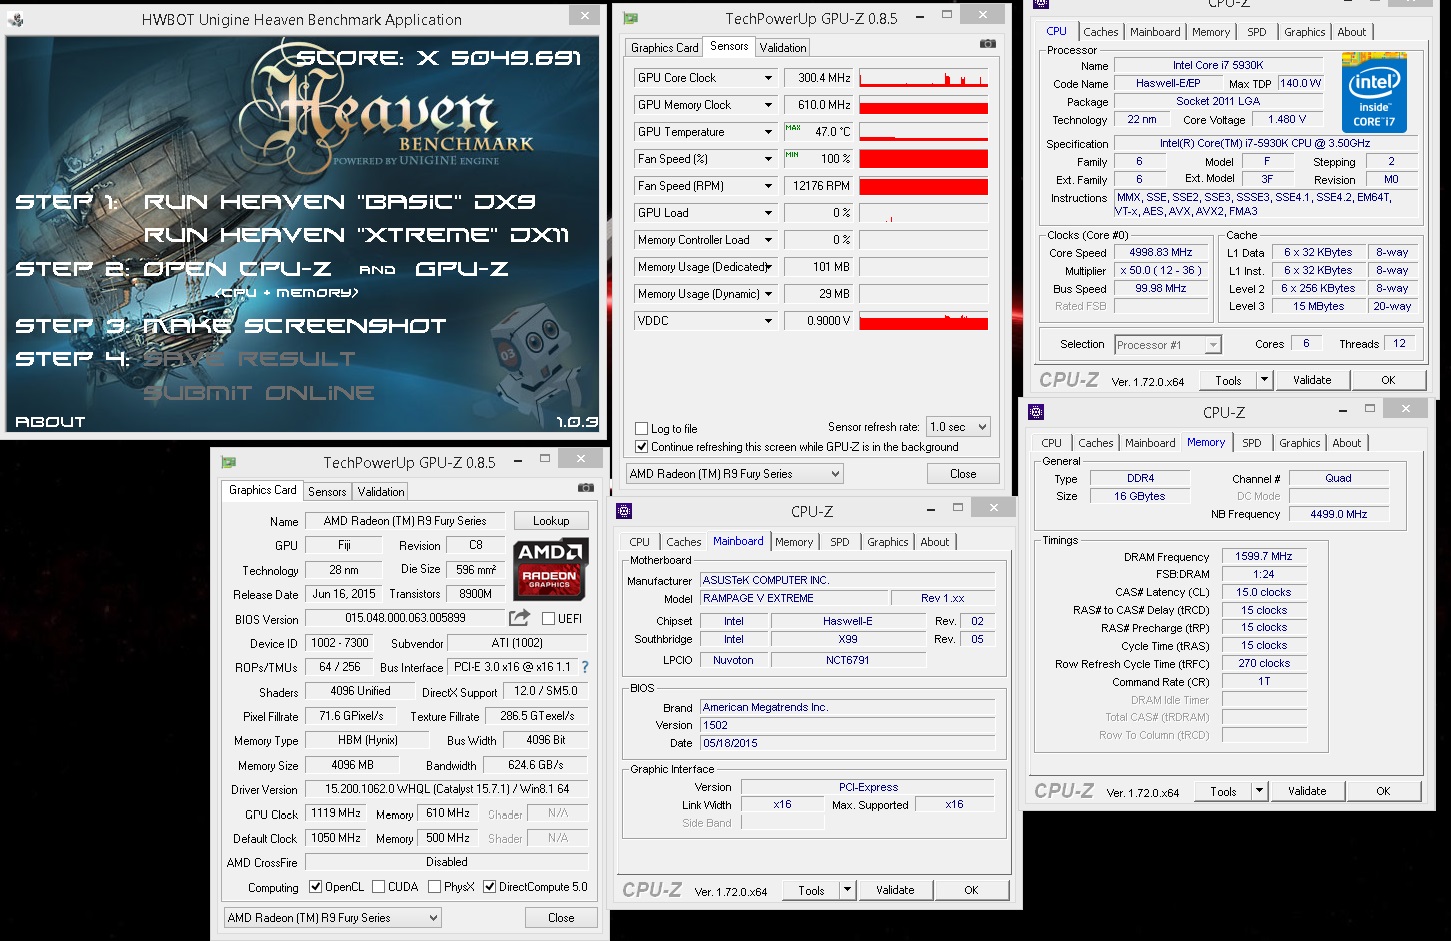Click RUN HEAVEN "XTREME" DX11 option
The image size is (1451, 941).
pos(356,235)
